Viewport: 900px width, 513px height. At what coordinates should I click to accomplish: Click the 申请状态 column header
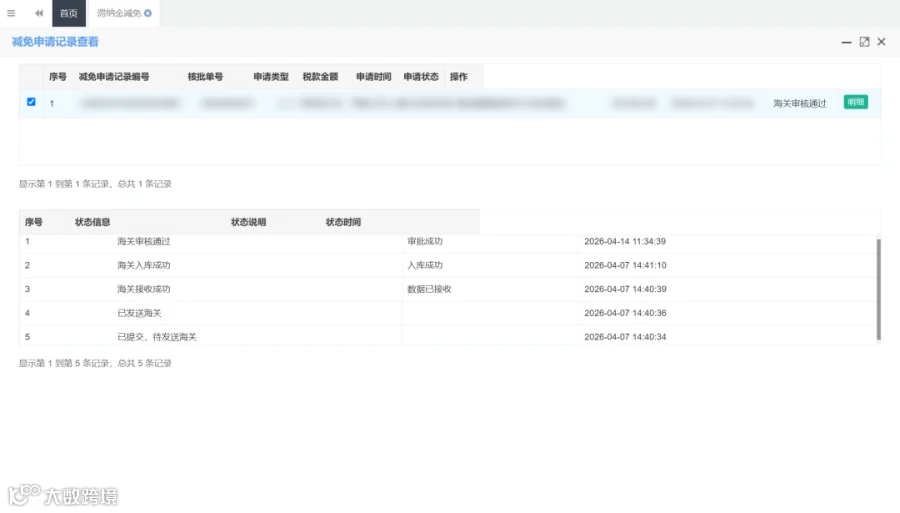(421, 77)
